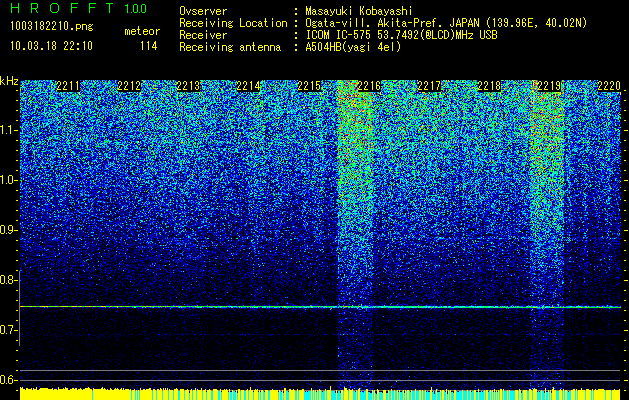Click the 2217 time marker

coord(429,86)
